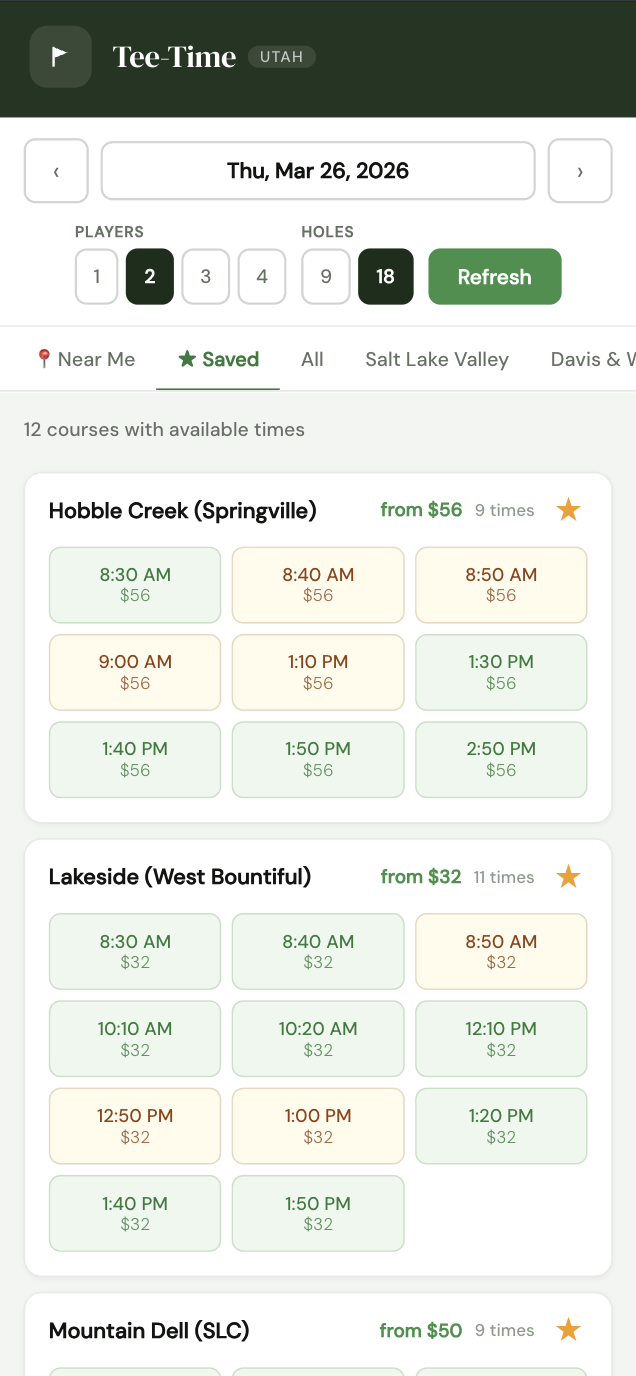Book the 8:30 AM $56 slot at Hobble Creek
Screen dimensions: 636x1376
click(x=134, y=585)
